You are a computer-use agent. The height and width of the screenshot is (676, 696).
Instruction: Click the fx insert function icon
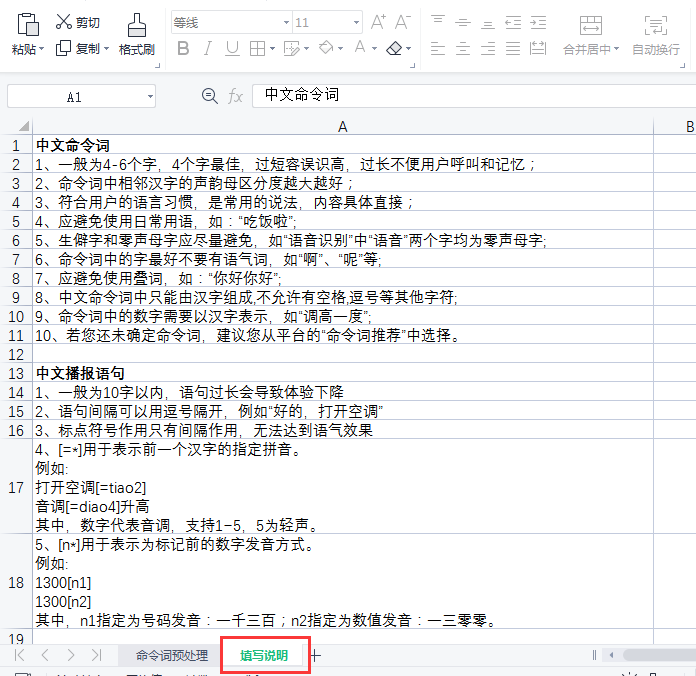(x=235, y=95)
